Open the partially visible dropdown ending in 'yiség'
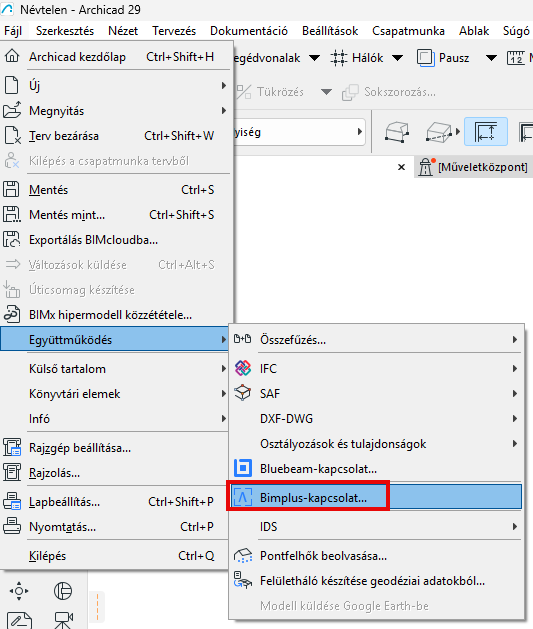This screenshot has height=629, width=533. point(300,132)
